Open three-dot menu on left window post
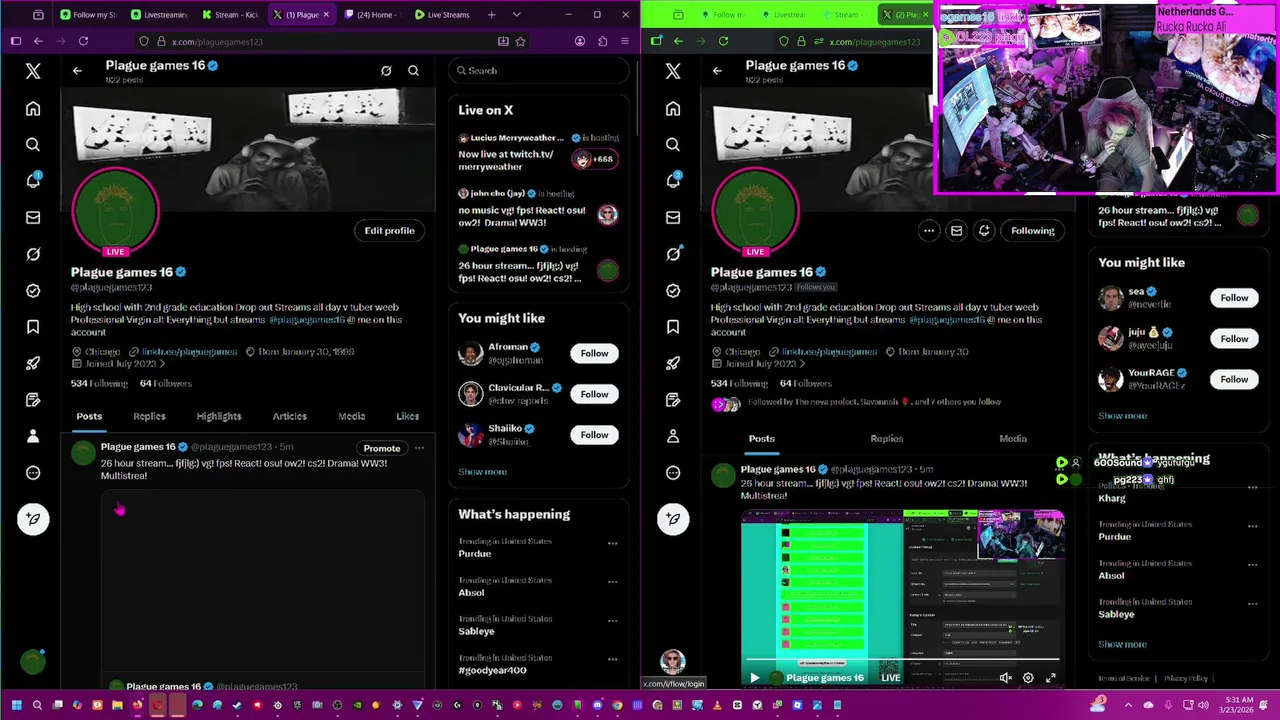Image resolution: width=1280 pixels, height=720 pixels. pos(419,448)
